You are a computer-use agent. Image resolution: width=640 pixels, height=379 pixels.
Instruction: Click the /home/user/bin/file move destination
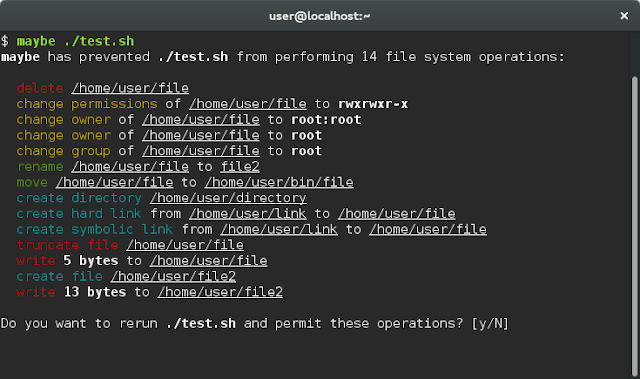tap(279, 182)
